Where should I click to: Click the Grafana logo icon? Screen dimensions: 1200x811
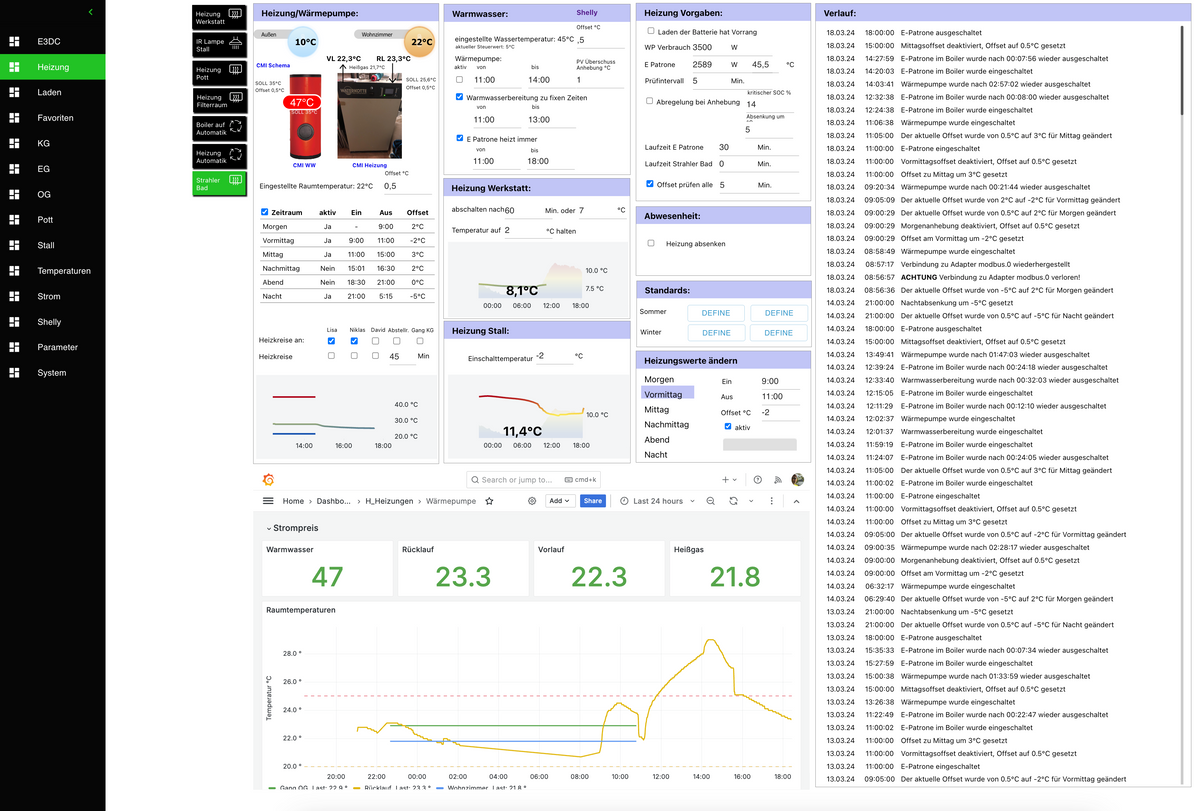tap(268, 480)
